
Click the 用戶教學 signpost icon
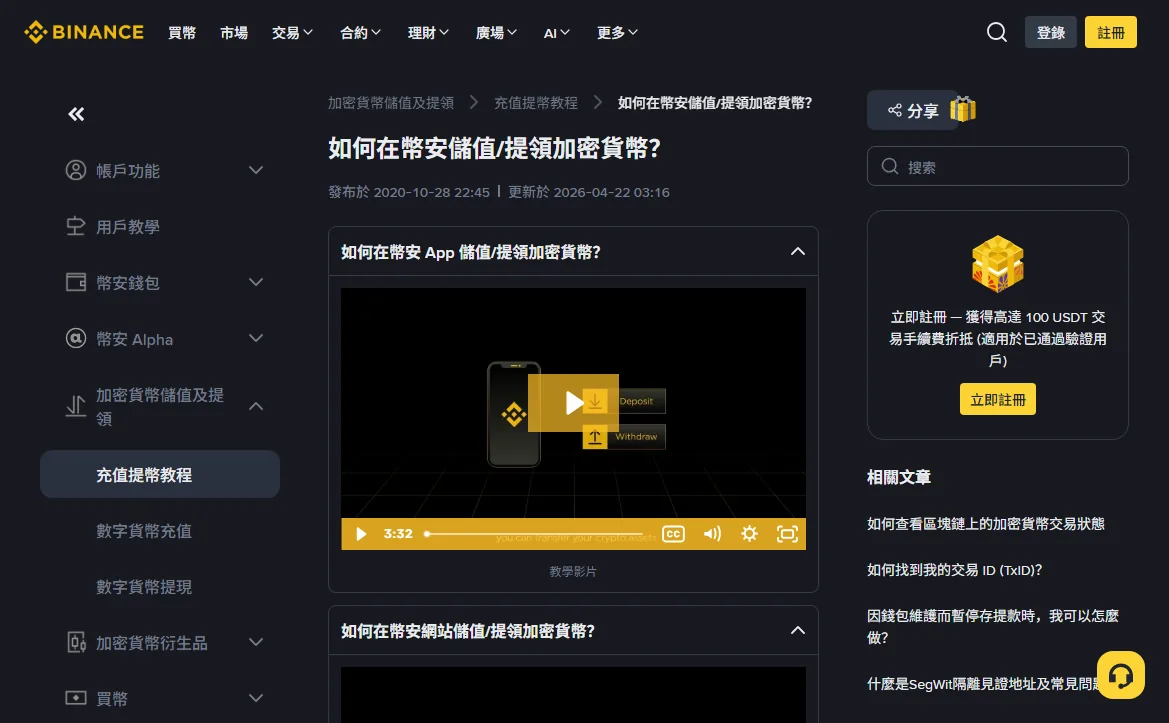tap(76, 227)
